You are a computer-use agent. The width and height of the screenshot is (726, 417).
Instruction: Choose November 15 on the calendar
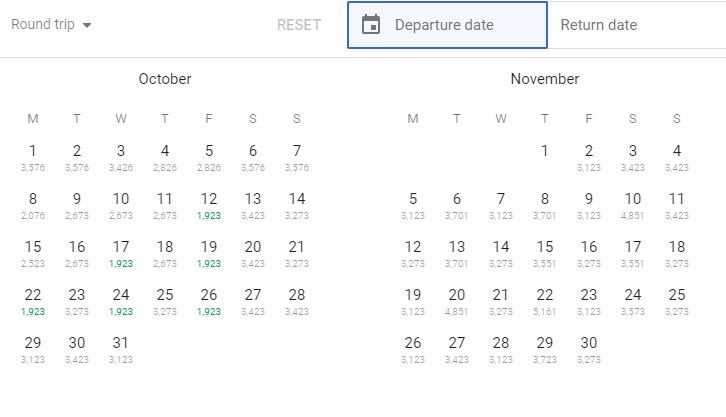point(545,252)
